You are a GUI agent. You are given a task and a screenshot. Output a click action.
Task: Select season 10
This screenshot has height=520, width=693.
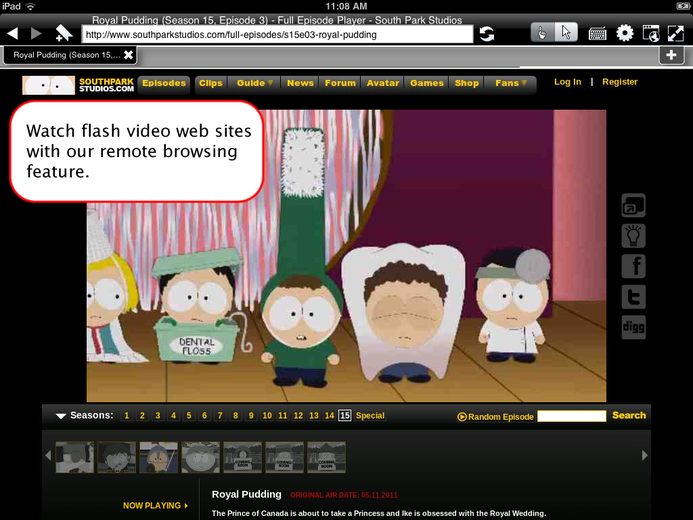point(267,416)
